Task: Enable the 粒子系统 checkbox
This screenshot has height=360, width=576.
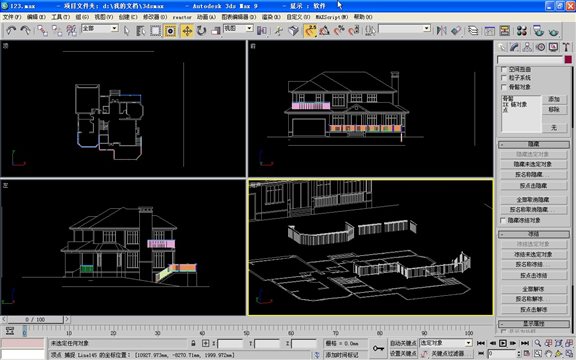Action: click(504, 78)
